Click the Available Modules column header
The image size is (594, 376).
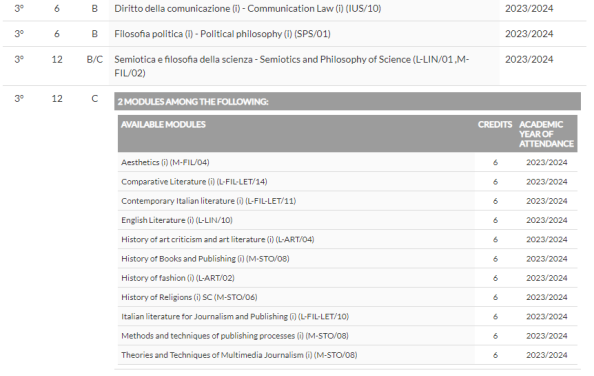(163, 125)
